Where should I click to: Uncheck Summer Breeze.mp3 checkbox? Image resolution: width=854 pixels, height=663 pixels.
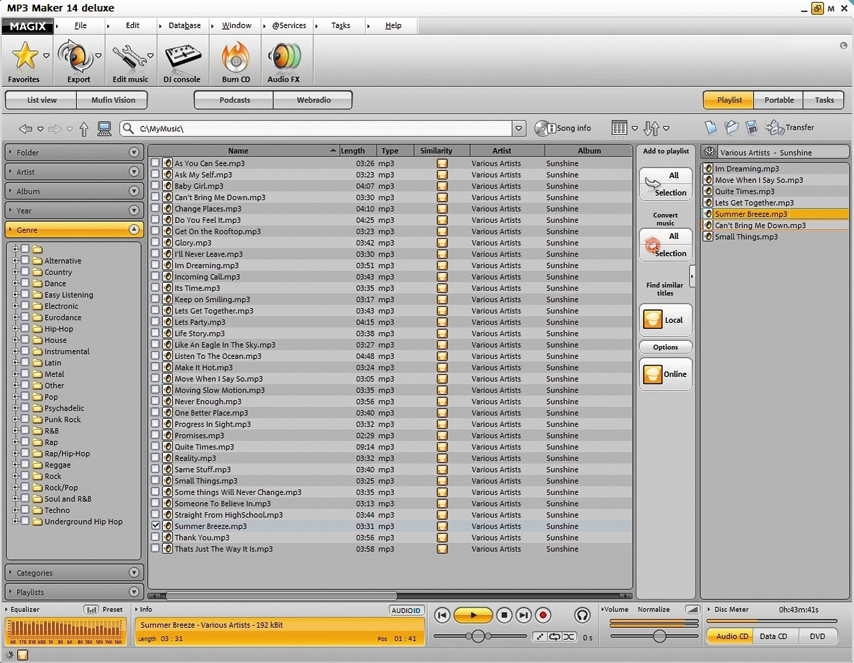[156, 526]
